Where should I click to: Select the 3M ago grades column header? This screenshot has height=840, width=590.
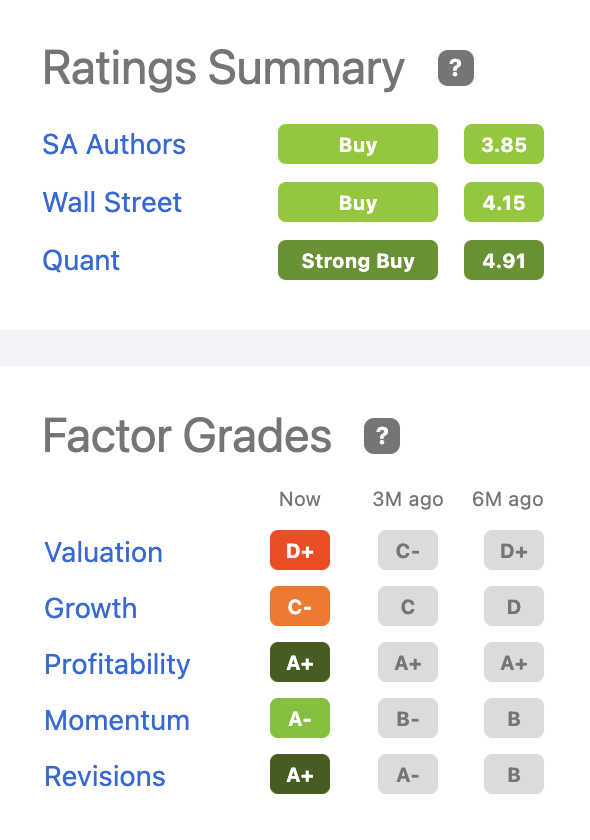click(407, 499)
